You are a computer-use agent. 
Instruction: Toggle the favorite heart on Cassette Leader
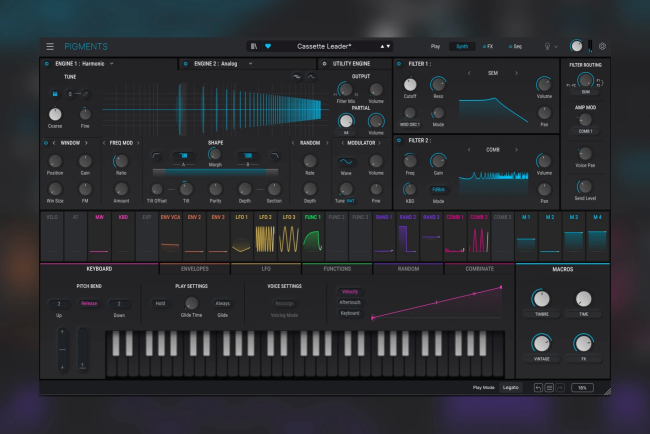coord(268,46)
